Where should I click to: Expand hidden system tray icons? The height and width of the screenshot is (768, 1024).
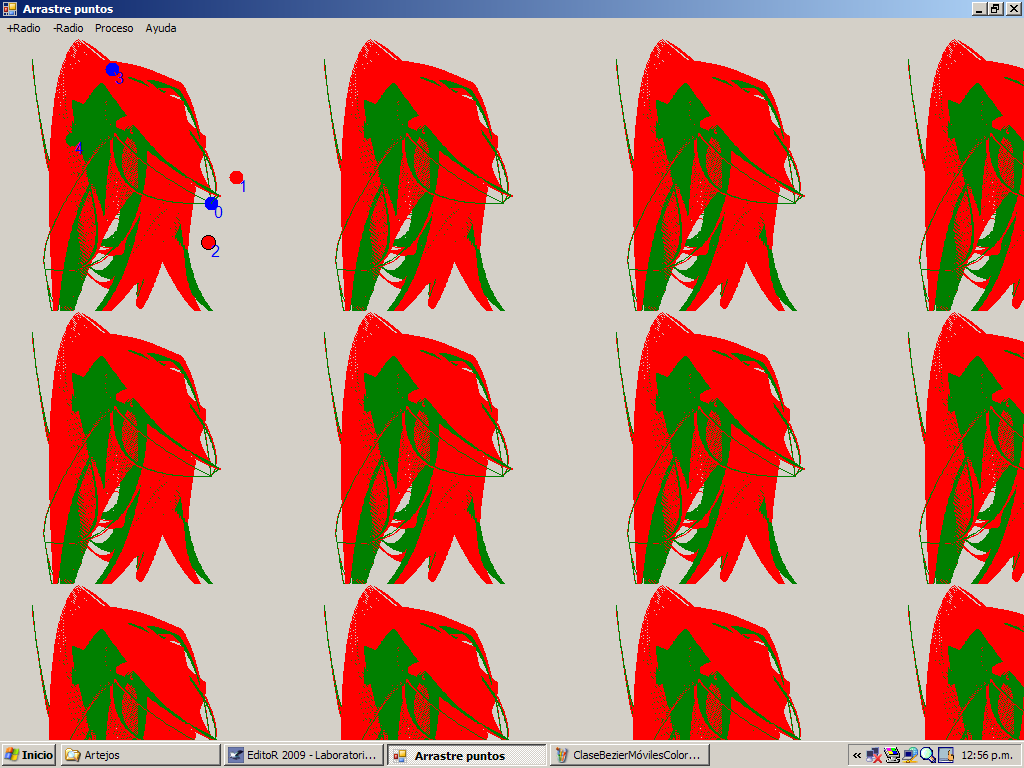coord(857,755)
